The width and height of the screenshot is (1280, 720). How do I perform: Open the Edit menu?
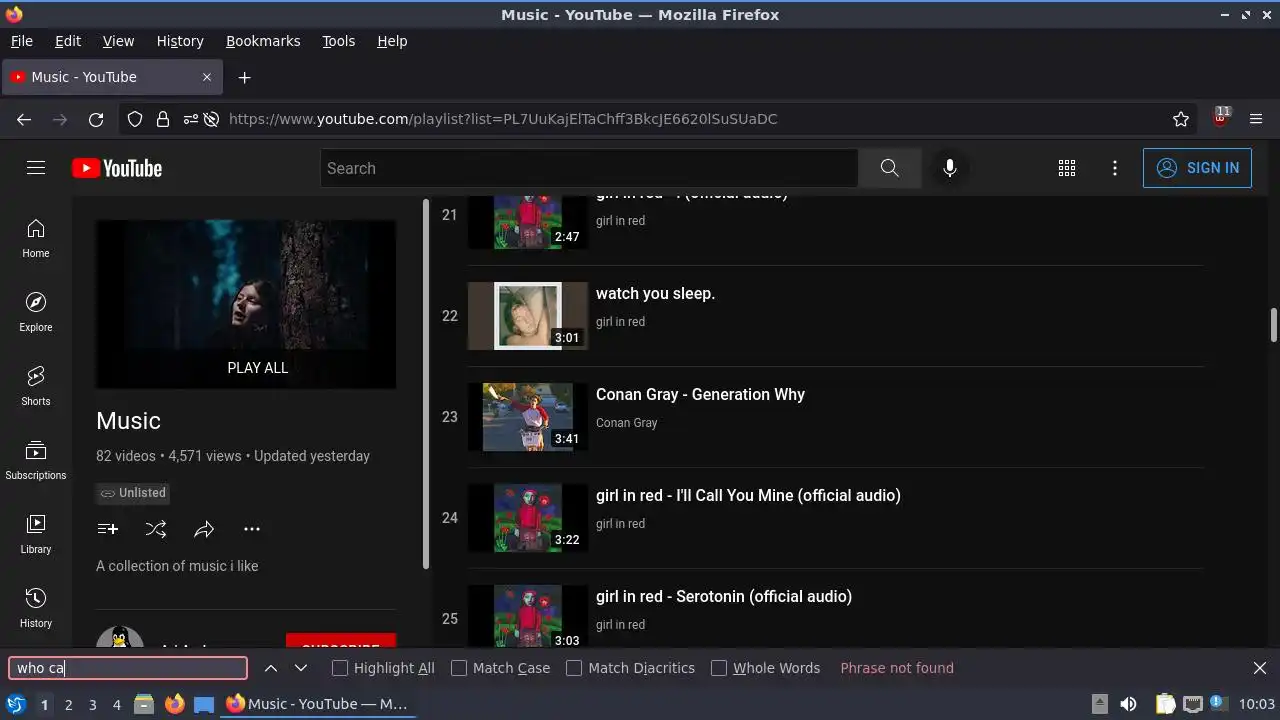click(x=68, y=41)
